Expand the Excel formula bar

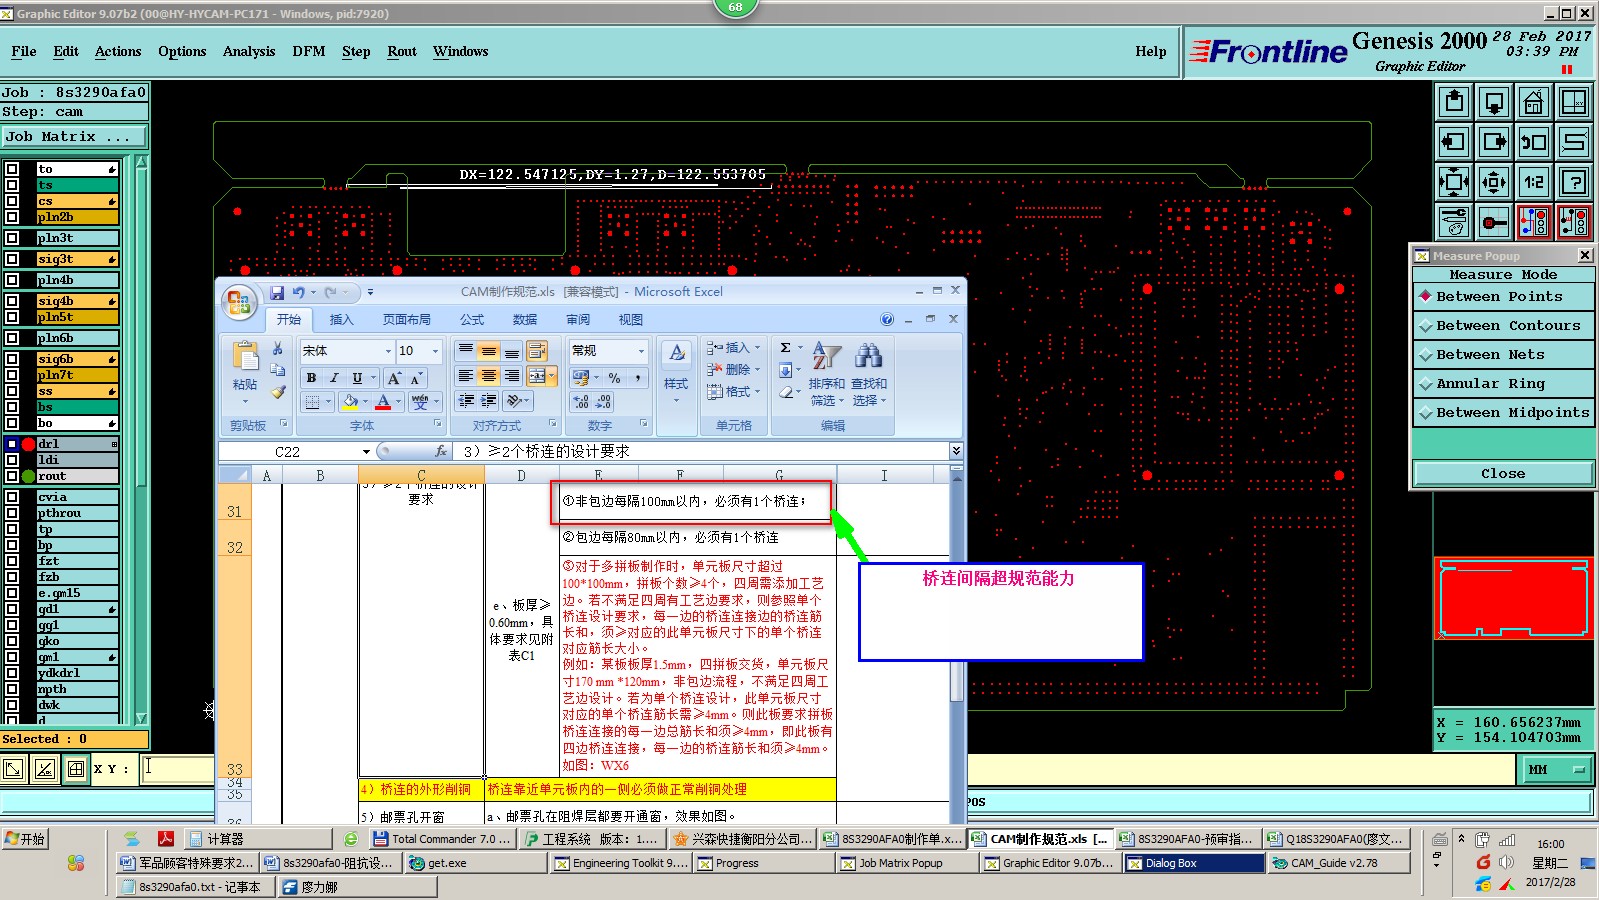956,451
